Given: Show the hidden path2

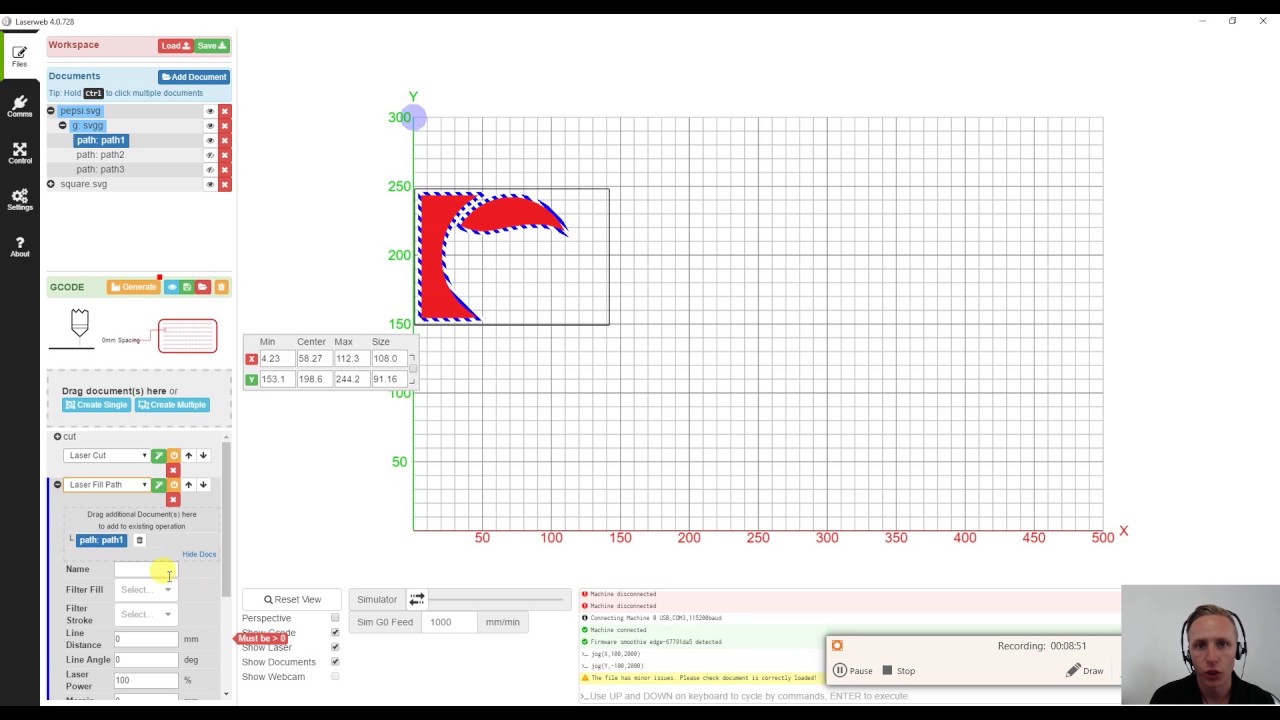Looking at the screenshot, I should click(x=210, y=155).
